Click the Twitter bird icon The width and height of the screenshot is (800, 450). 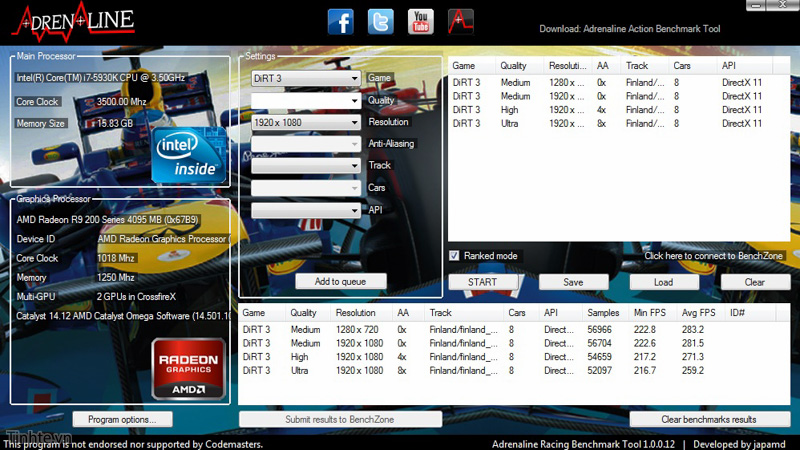coord(381,22)
